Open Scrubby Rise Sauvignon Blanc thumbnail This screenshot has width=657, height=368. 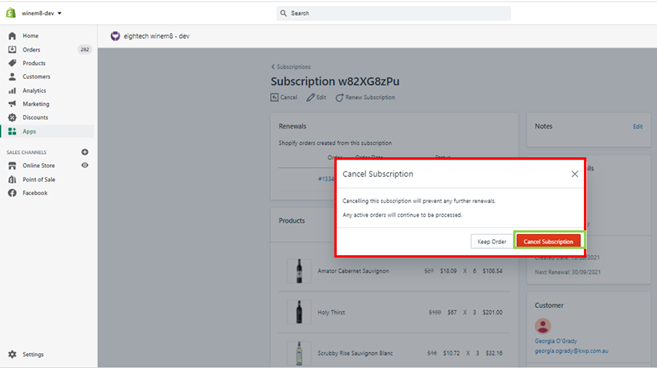click(299, 353)
